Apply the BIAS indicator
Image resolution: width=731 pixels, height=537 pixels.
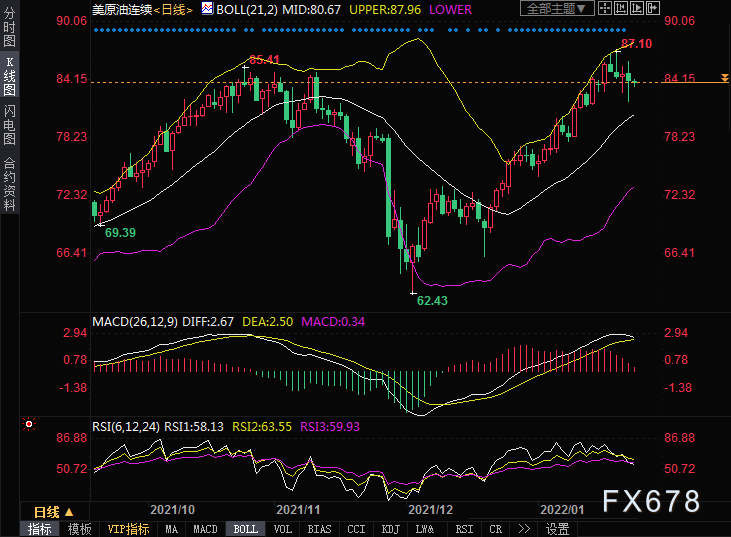[319, 529]
